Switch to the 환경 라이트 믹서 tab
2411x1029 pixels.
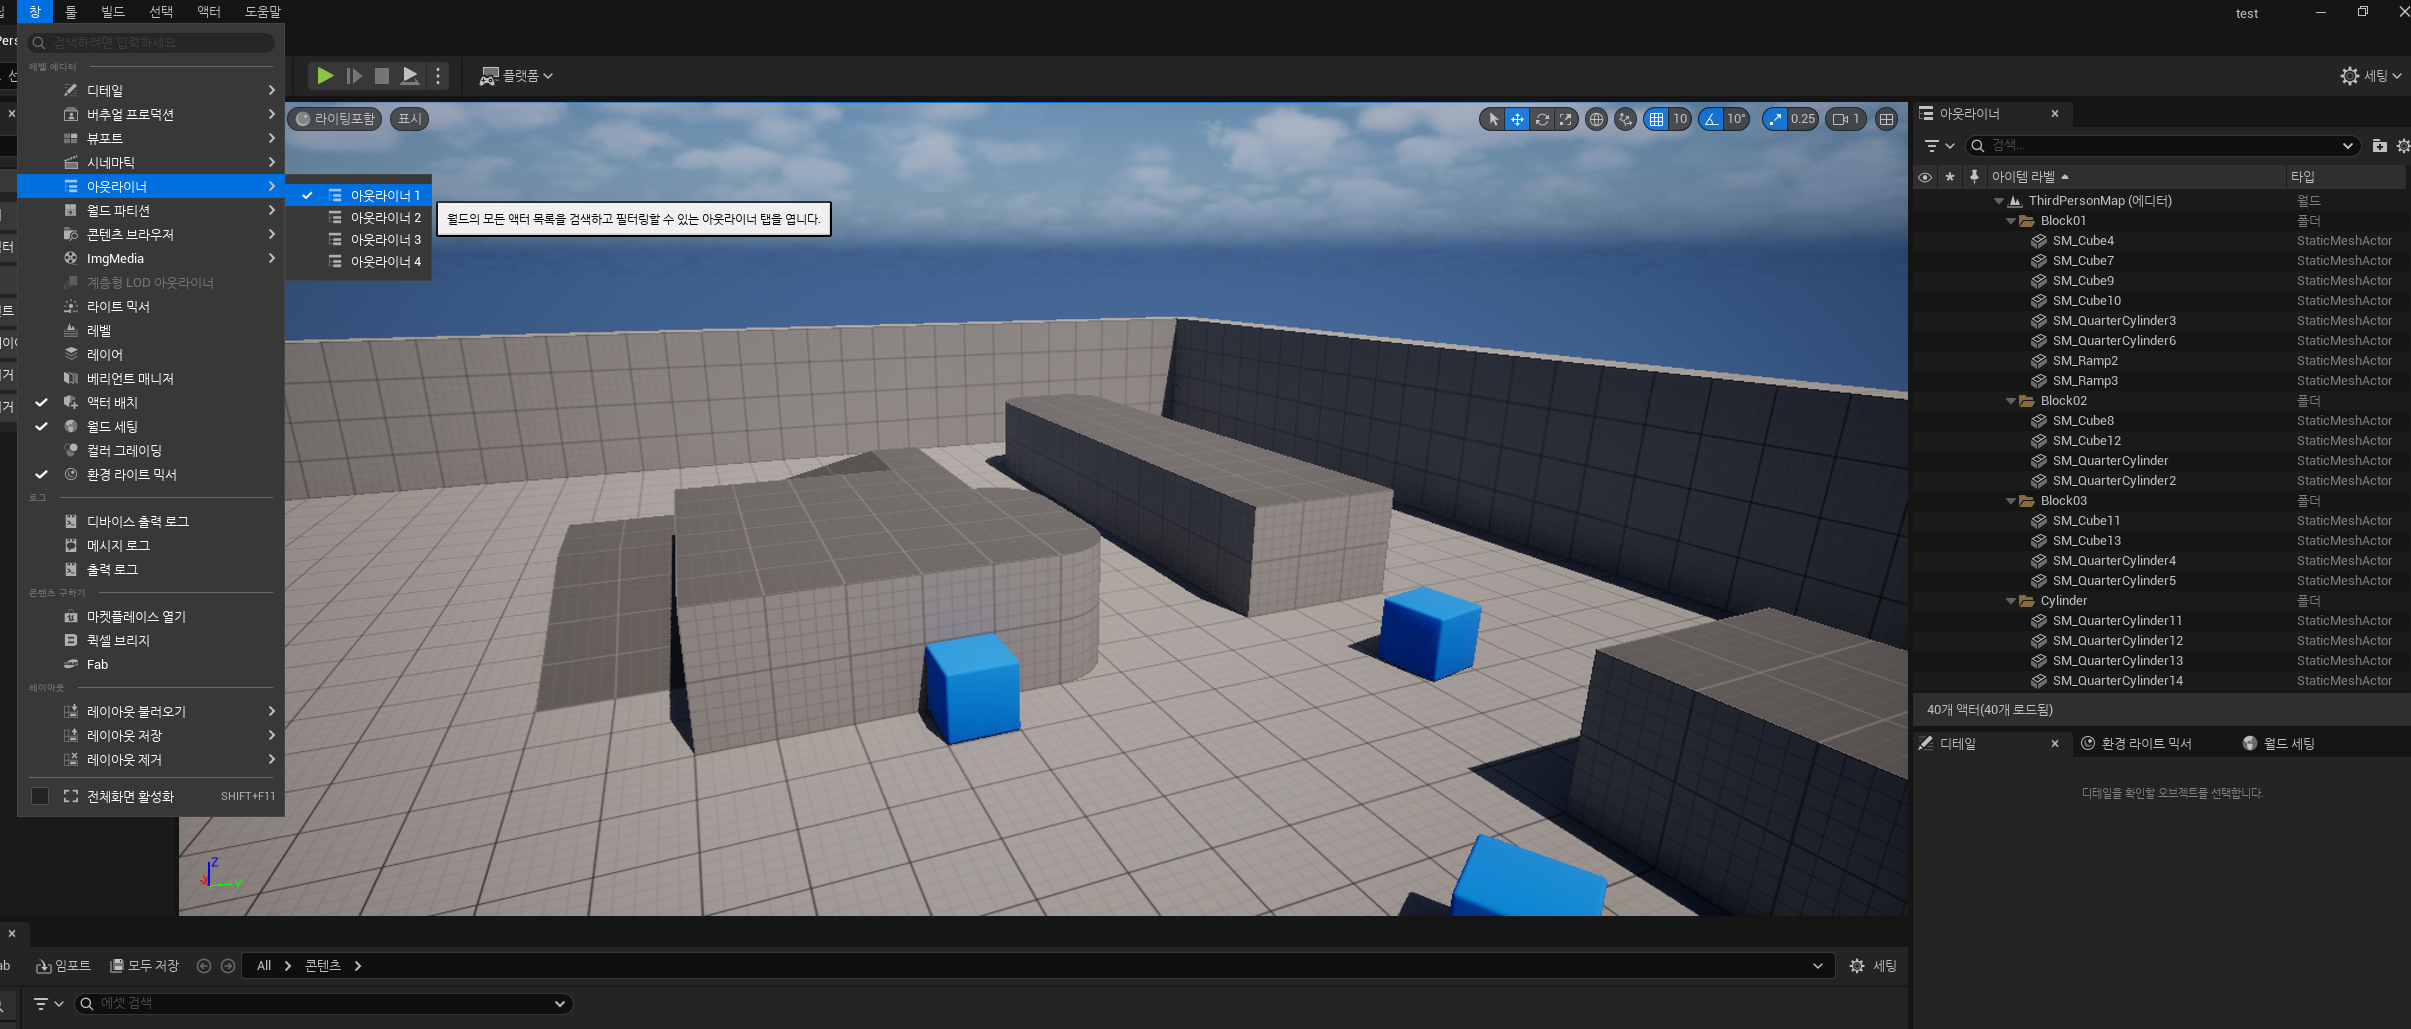pyautogui.click(x=2137, y=744)
